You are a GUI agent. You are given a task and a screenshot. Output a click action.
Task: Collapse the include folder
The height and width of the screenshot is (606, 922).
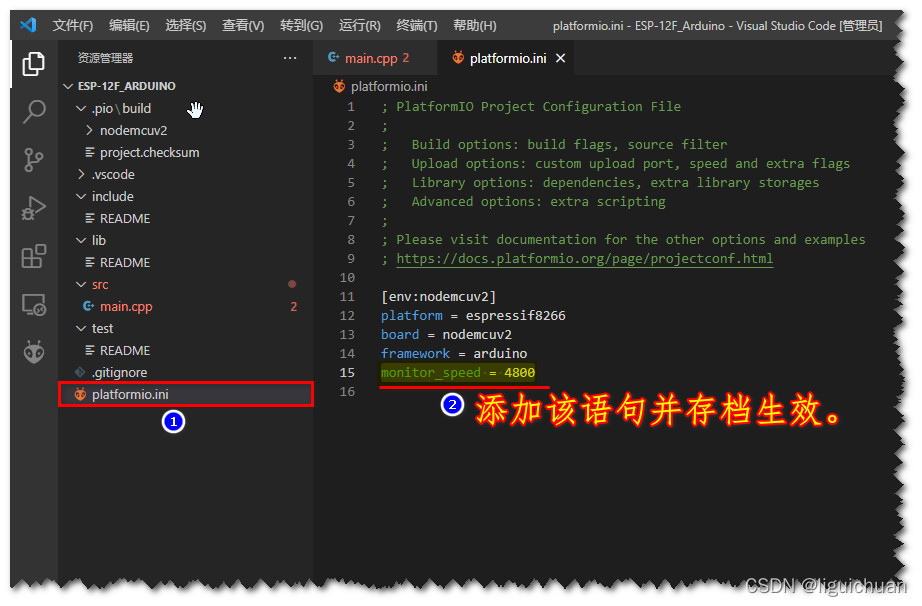[x=81, y=196]
